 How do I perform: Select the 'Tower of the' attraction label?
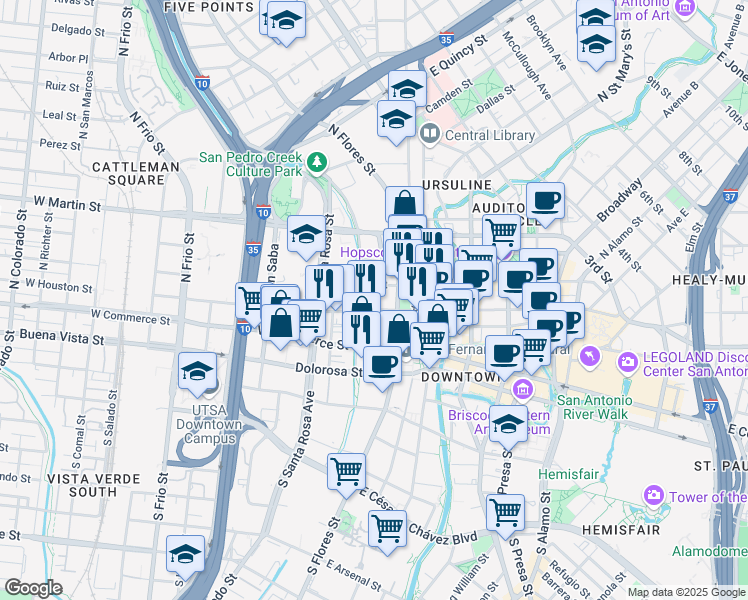708,497
